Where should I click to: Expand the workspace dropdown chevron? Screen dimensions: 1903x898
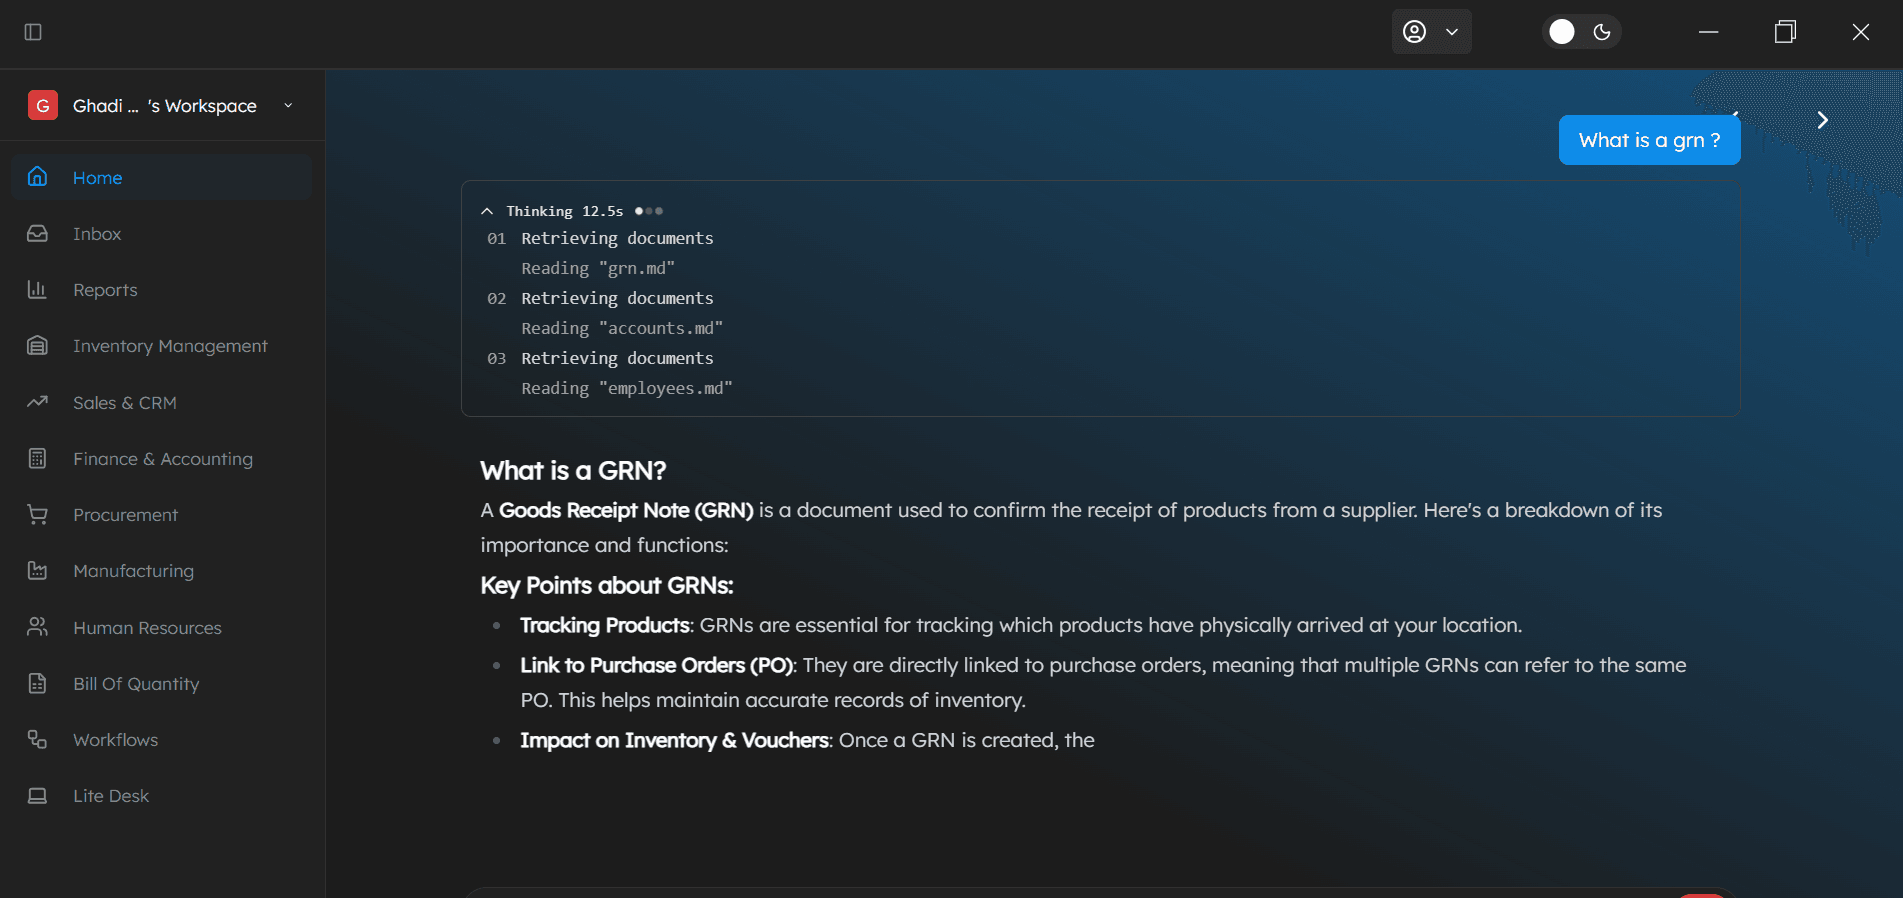point(288,105)
